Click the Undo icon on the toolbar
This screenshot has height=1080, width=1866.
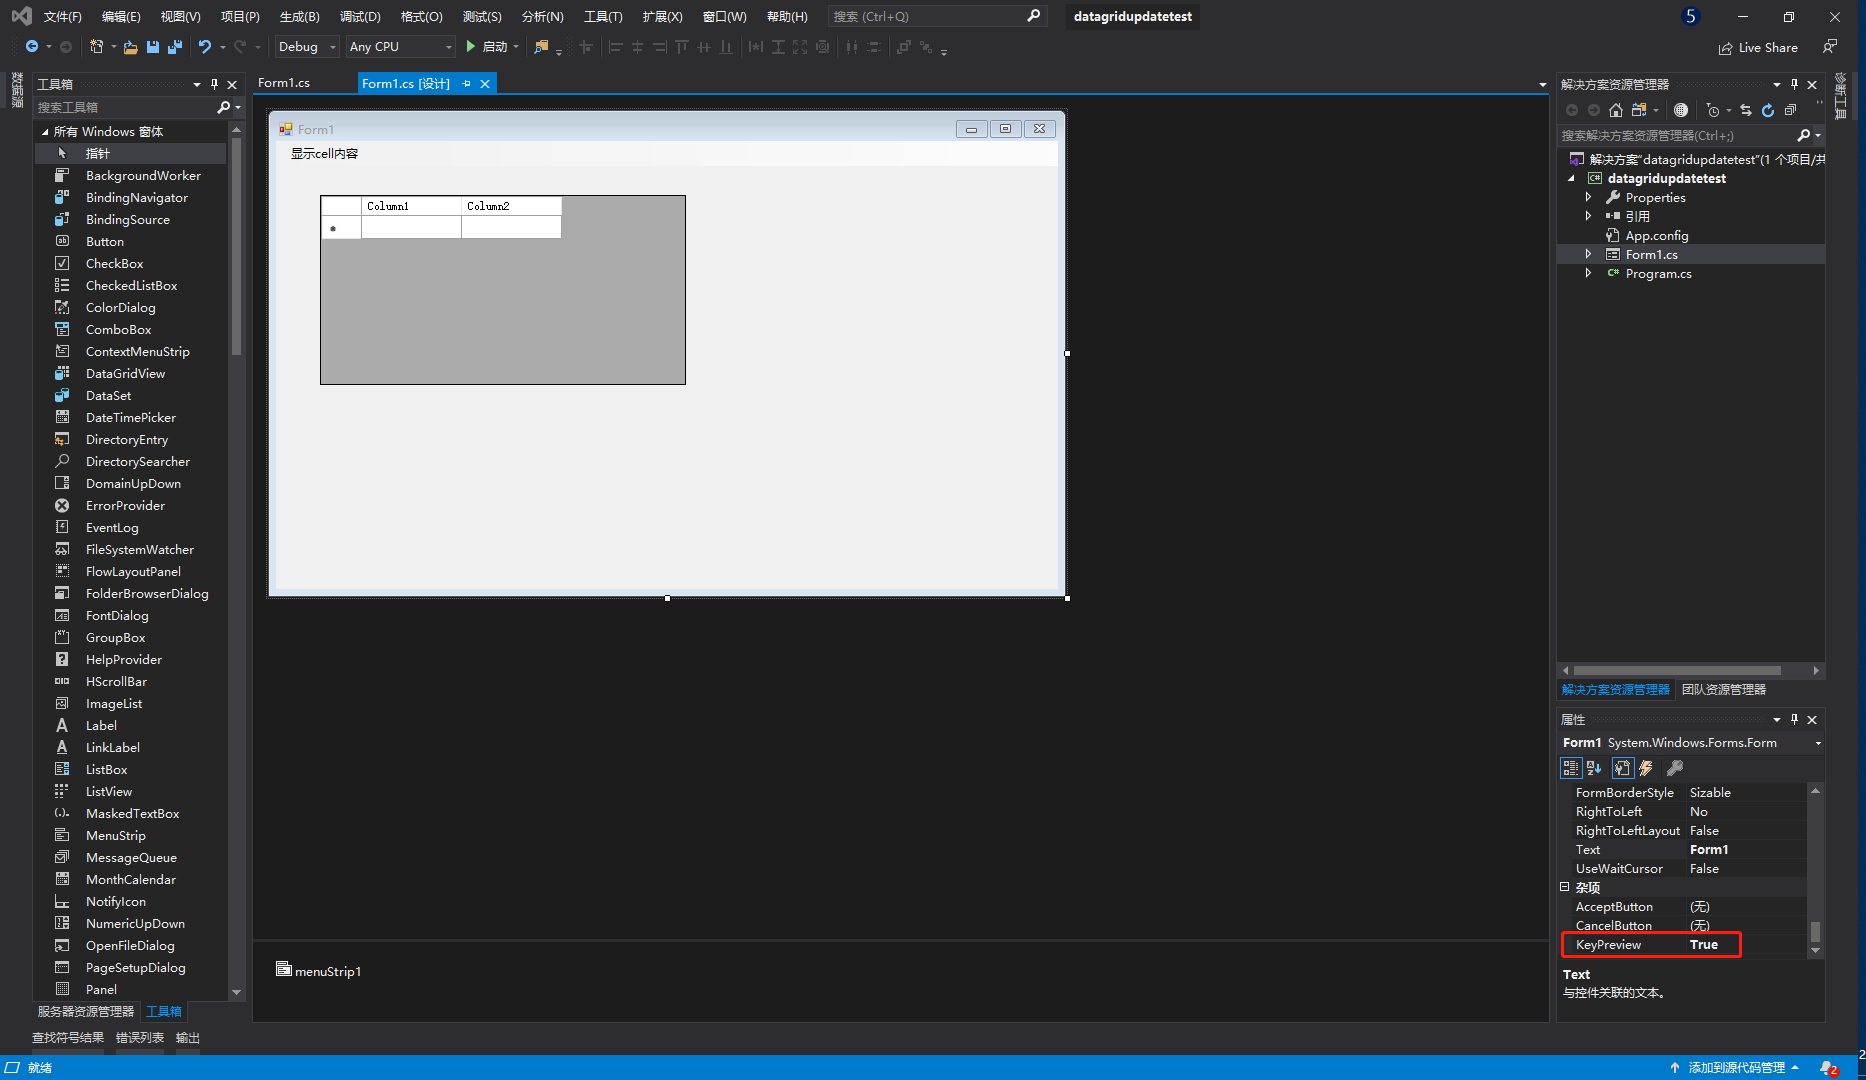[204, 46]
